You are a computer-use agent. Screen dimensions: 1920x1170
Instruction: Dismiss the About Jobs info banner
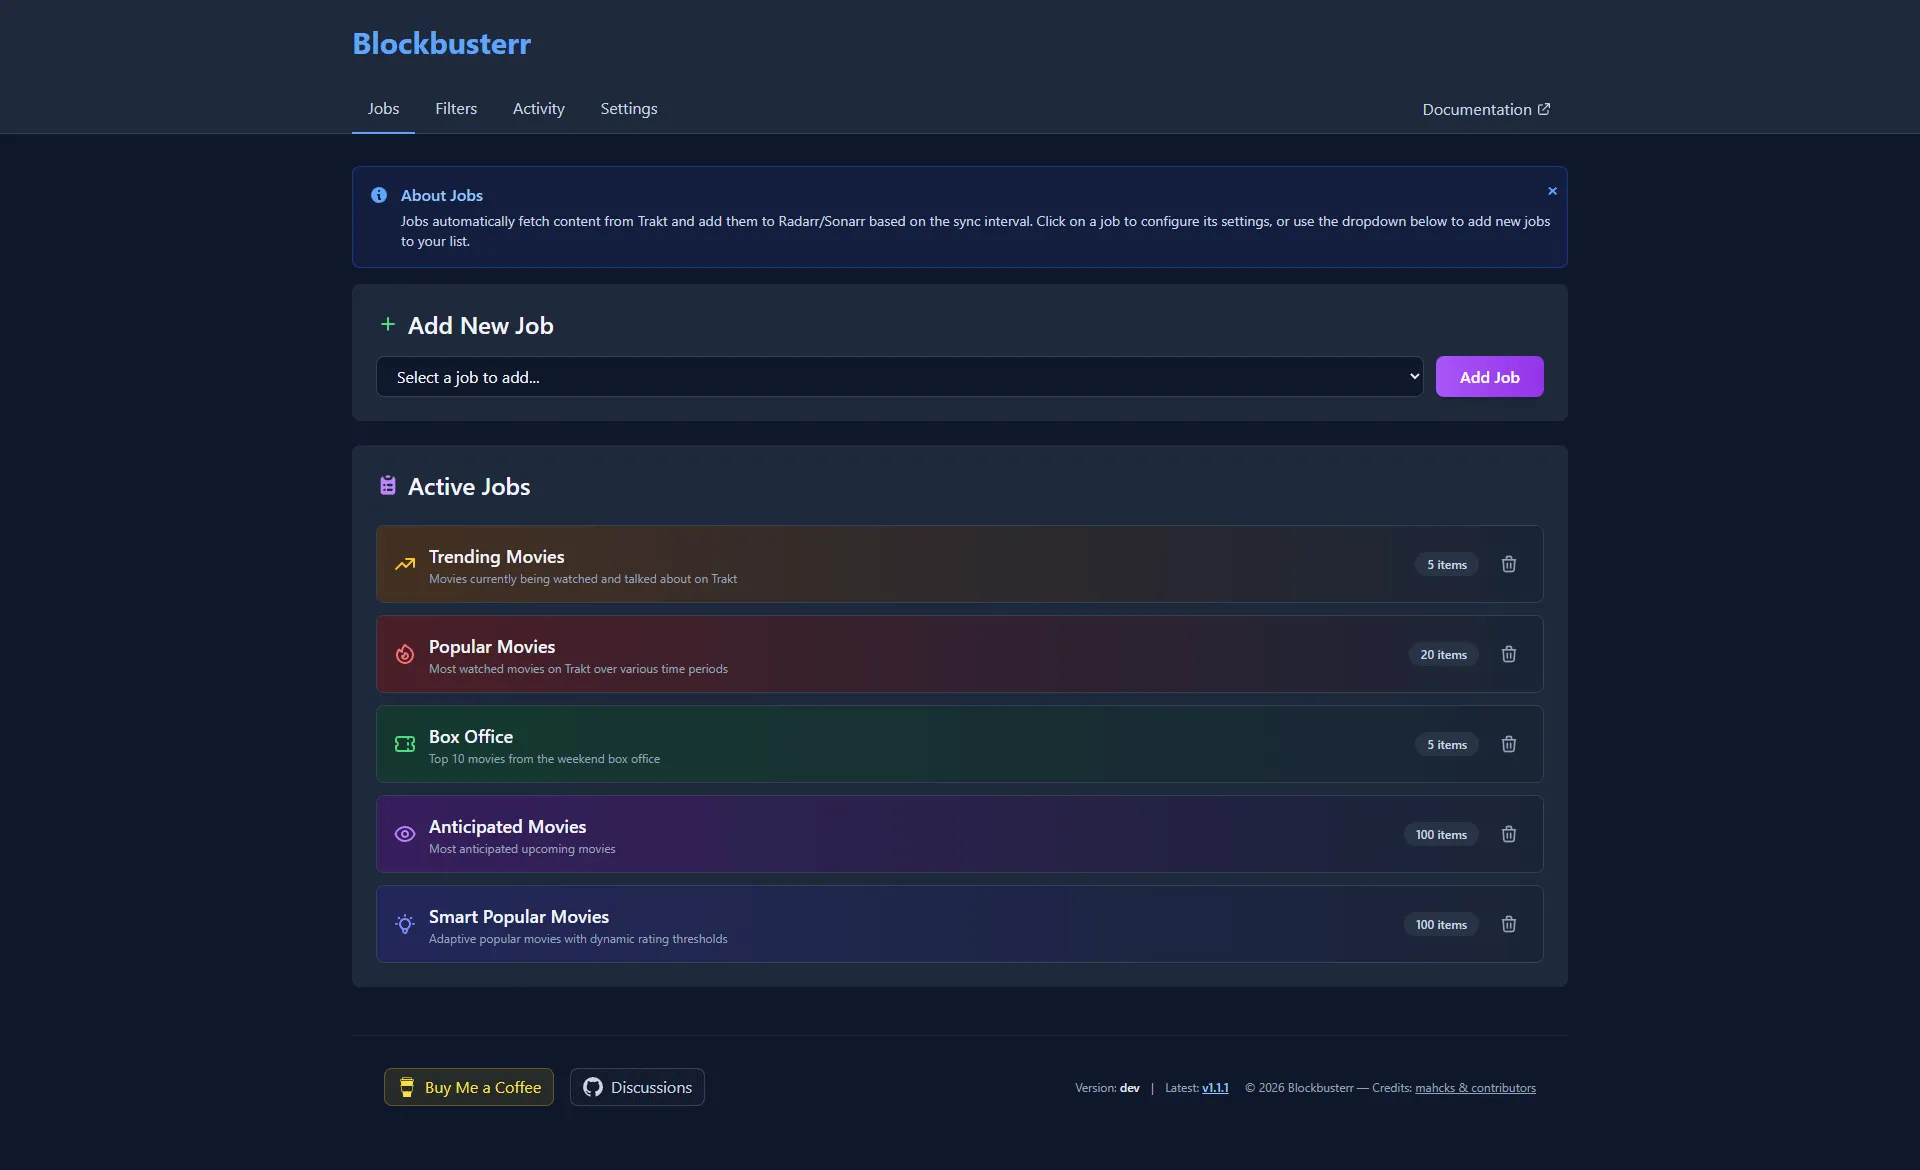1552,191
